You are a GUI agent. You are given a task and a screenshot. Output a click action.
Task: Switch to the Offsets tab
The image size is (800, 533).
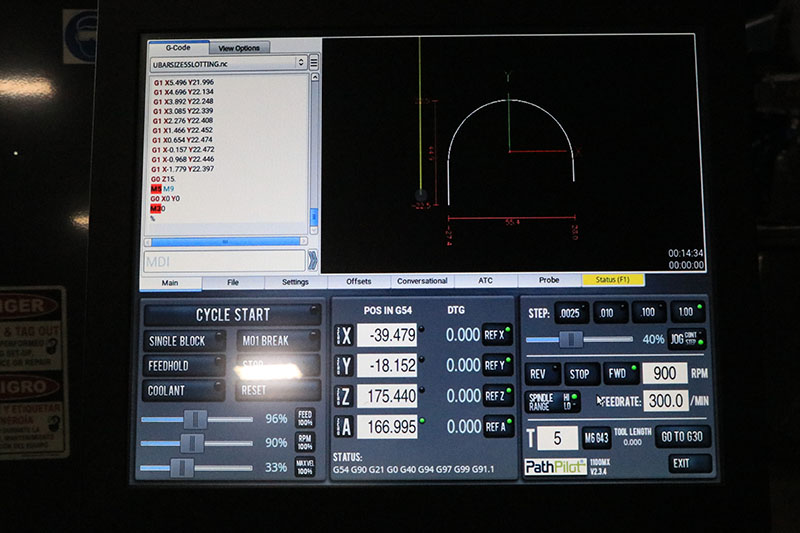(x=358, y=282)
